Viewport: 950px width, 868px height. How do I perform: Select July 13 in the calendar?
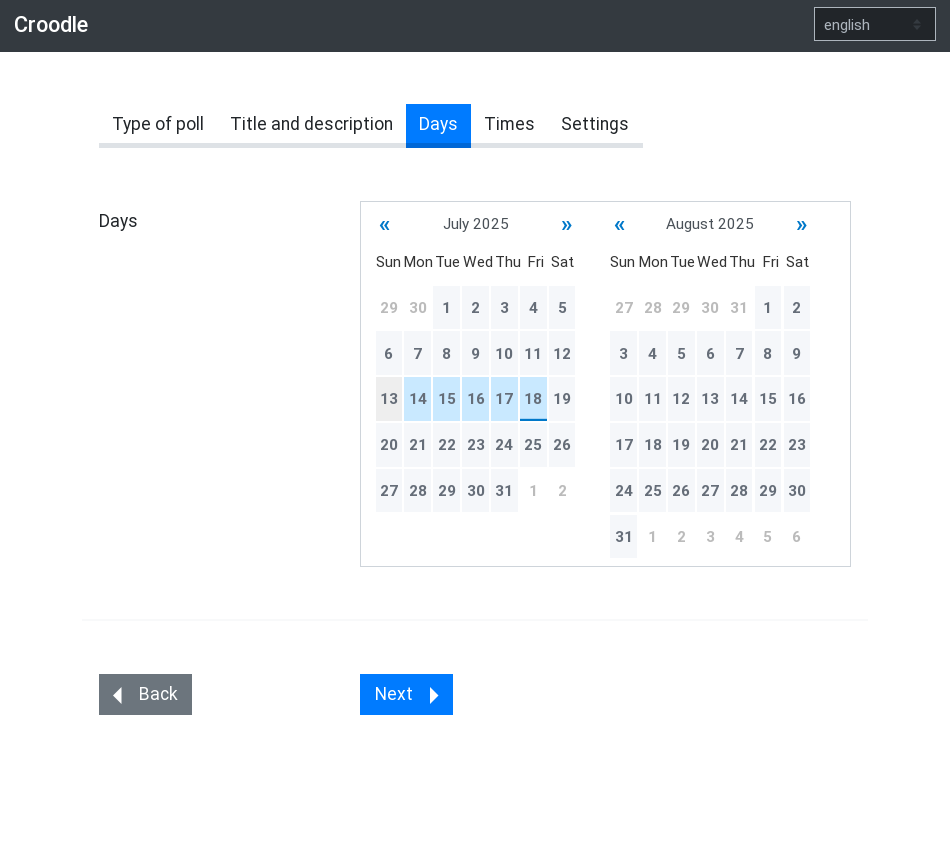coord(389,399)
